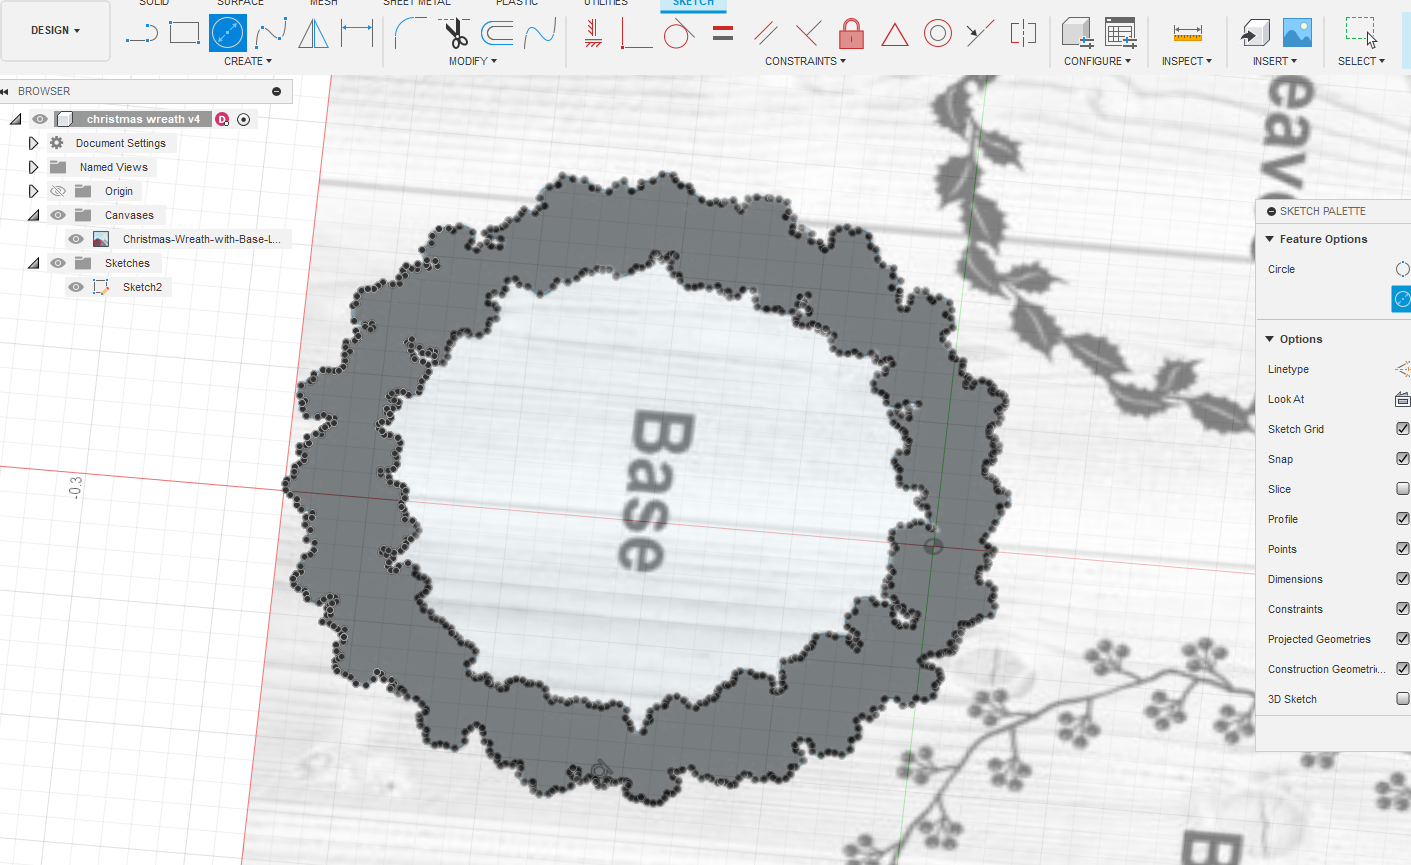Open the CREATE dropdown menu
Viewport: 1411px width, 865px height.
click(248, 61)
